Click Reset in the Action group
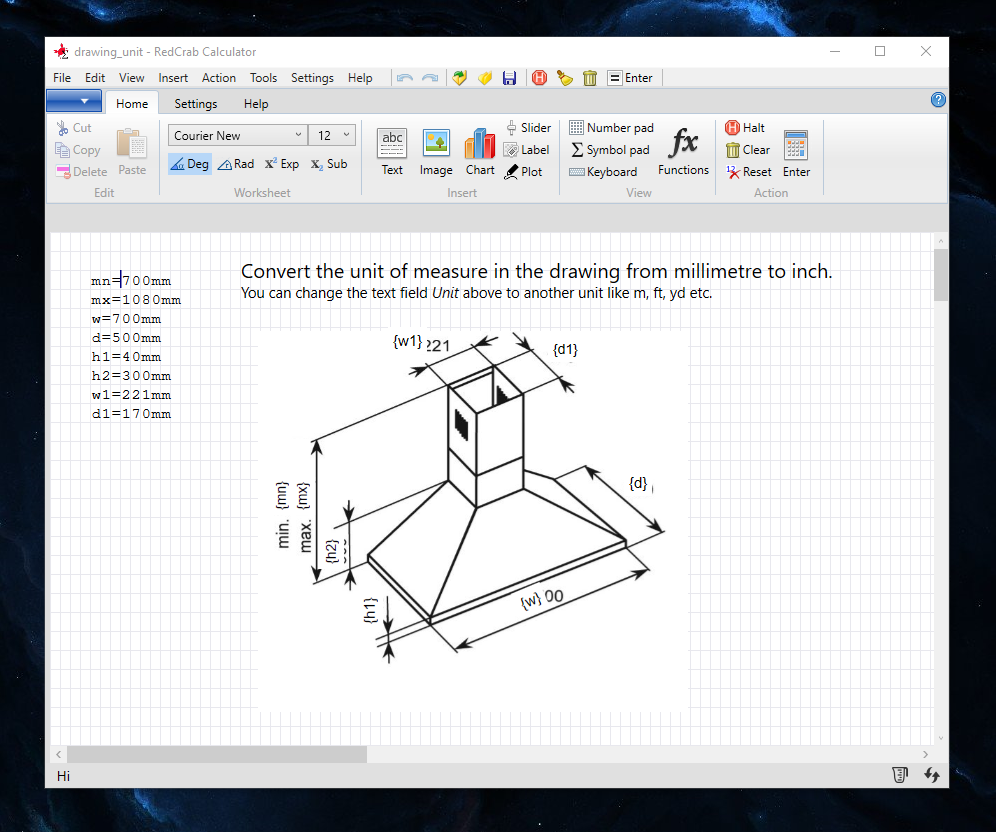The image size is (996, 832). pos(749,172)
